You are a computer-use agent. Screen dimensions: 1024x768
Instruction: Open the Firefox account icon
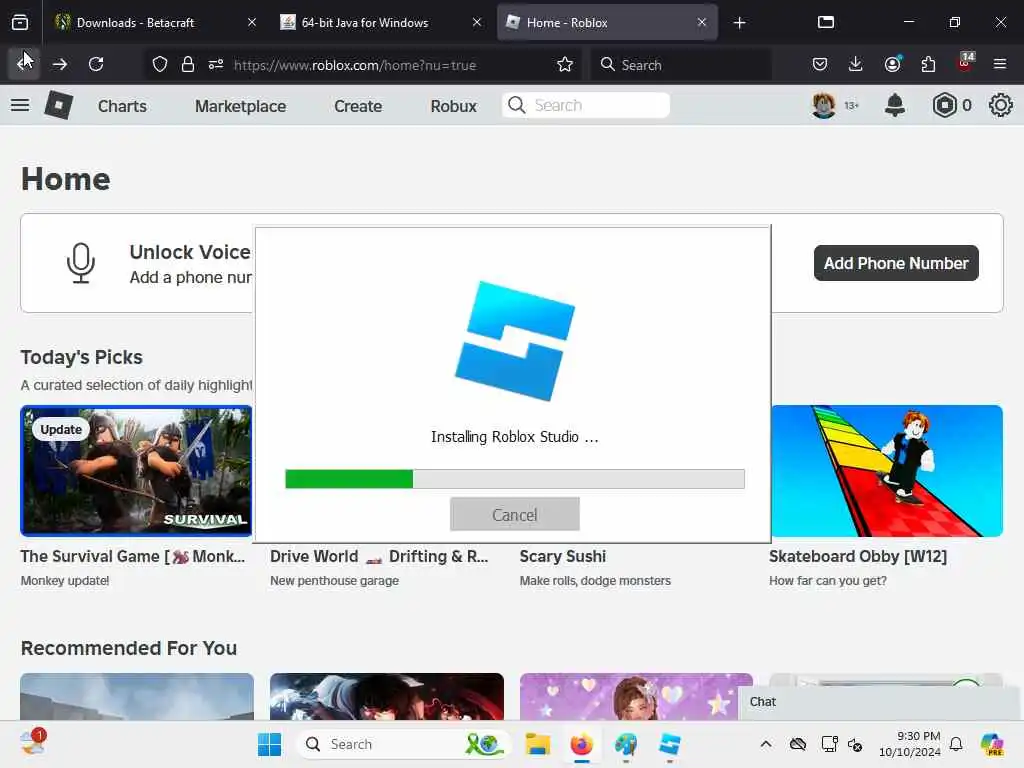(892, 64)
